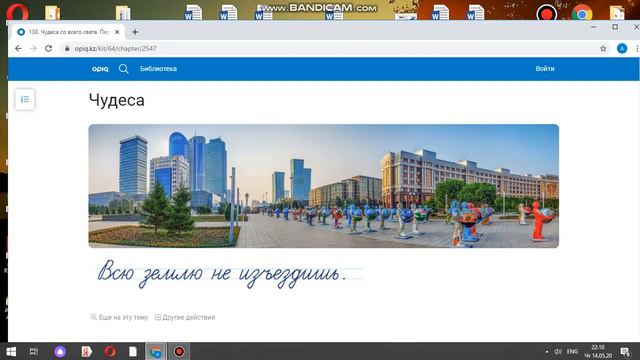Open the Google Chrome desktop shortcut
640x360 pixels.
(x=582, y=13)
